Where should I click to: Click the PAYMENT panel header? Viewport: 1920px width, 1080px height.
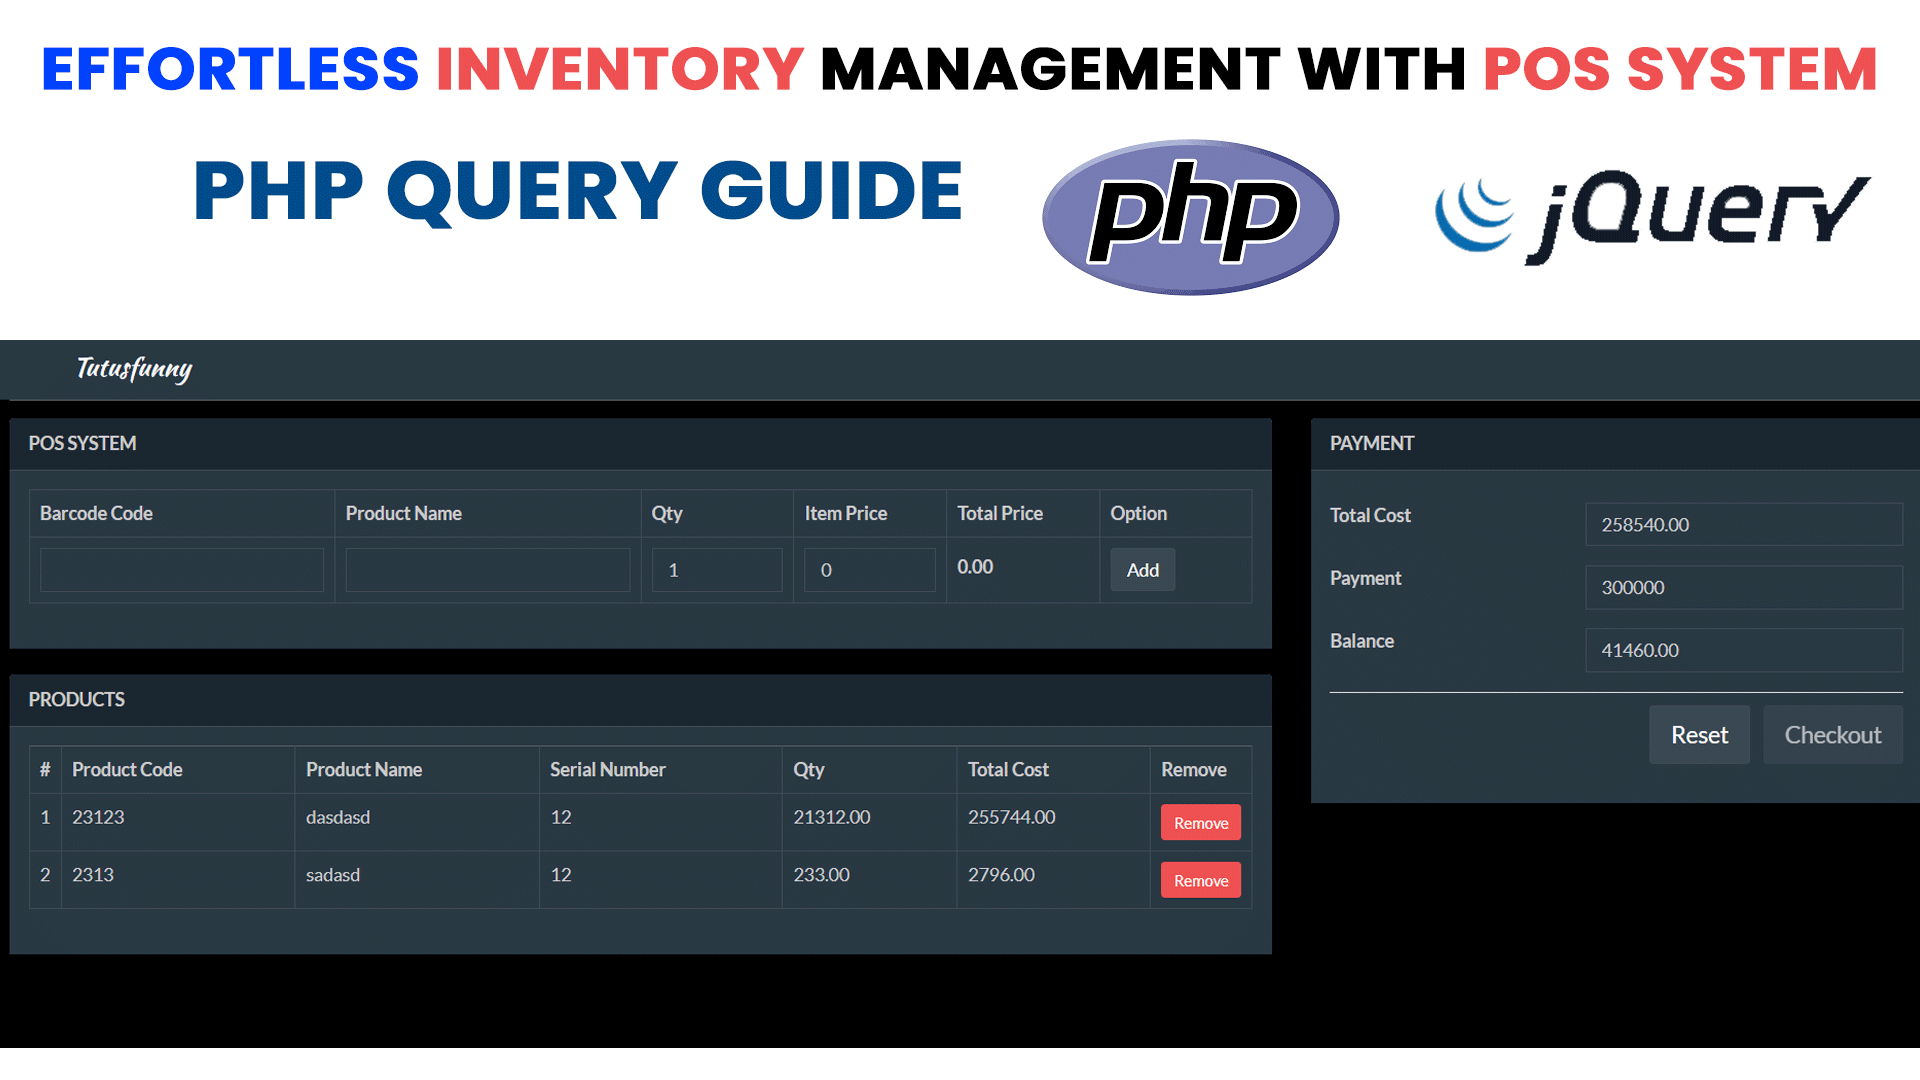coord(1371,443)
